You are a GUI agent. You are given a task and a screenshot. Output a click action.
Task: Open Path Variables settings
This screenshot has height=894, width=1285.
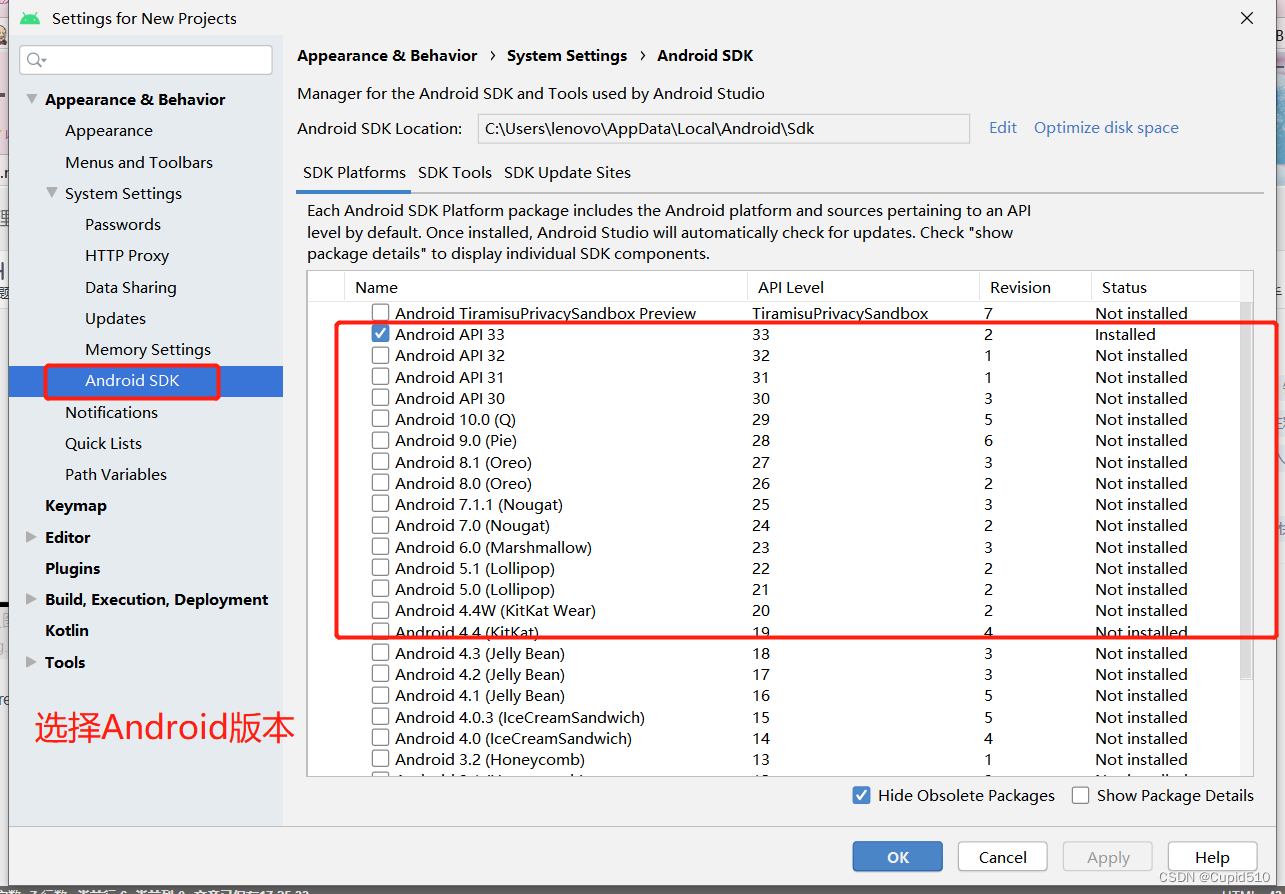pos(116,474)
